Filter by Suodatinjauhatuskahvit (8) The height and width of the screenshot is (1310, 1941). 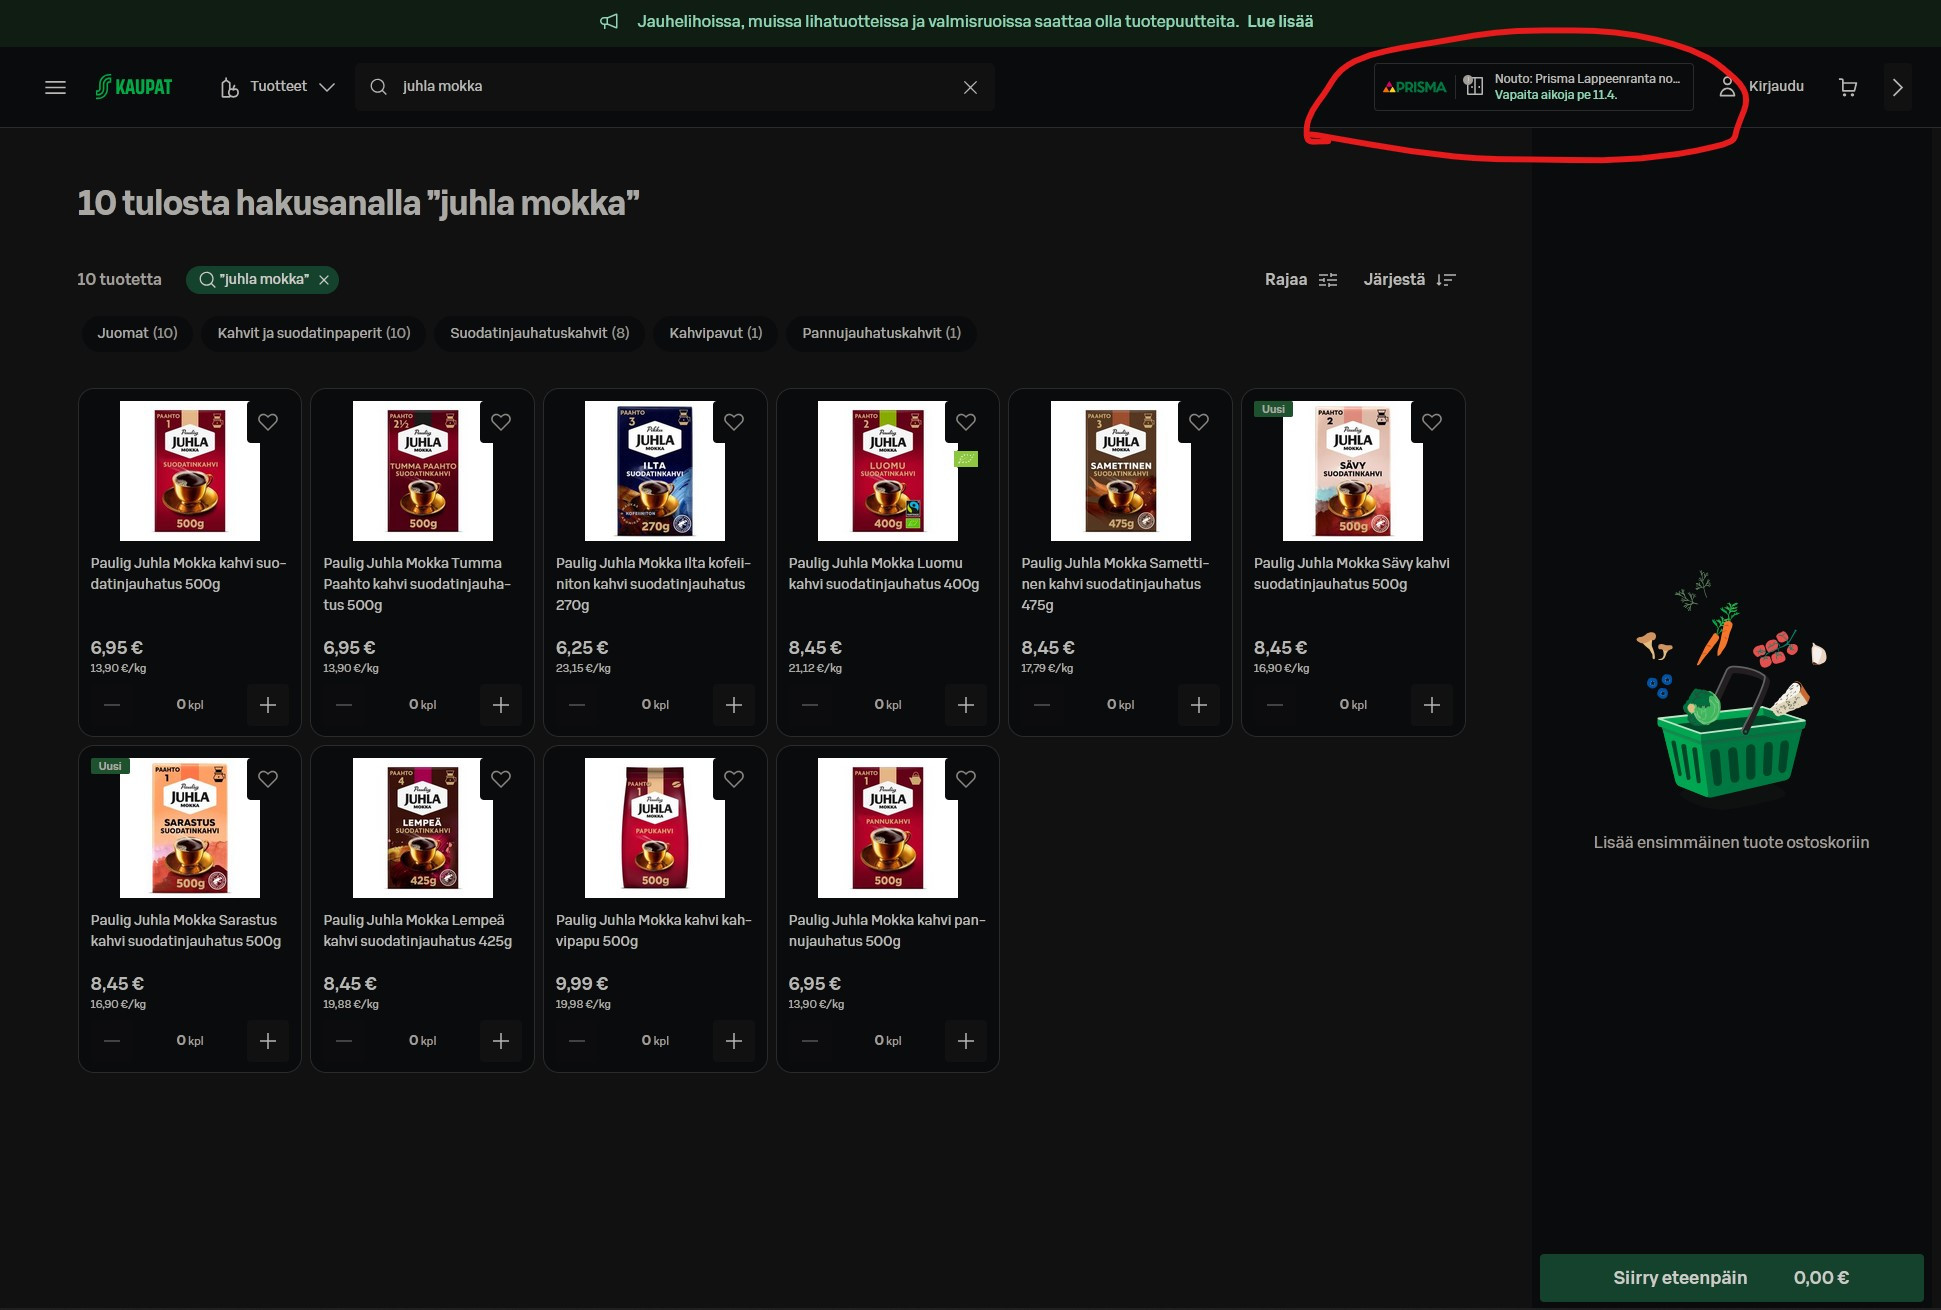[540, 333]
